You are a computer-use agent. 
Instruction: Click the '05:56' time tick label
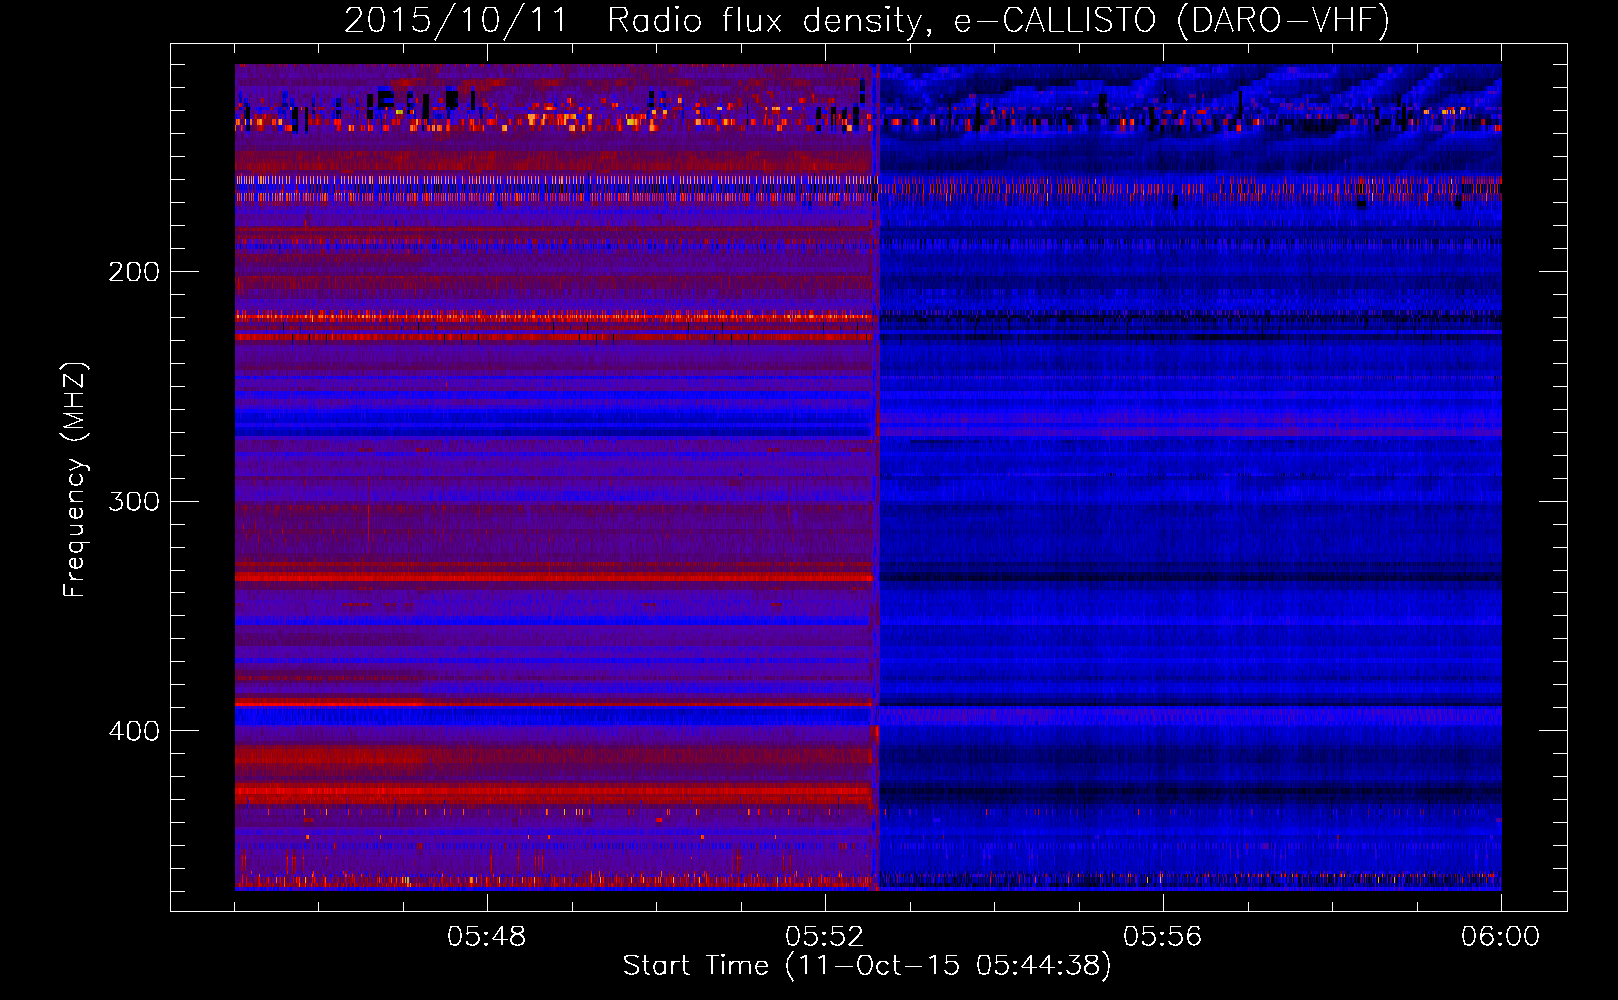pyautogui.click(x=1163, y=937)
